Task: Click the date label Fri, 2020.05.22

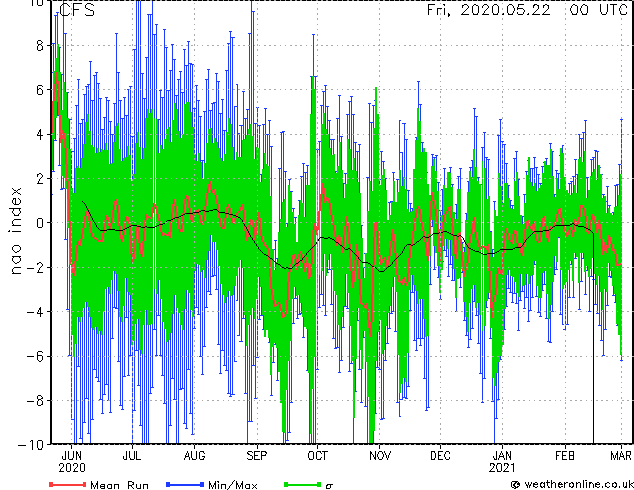Action: [x=488, y=10]
